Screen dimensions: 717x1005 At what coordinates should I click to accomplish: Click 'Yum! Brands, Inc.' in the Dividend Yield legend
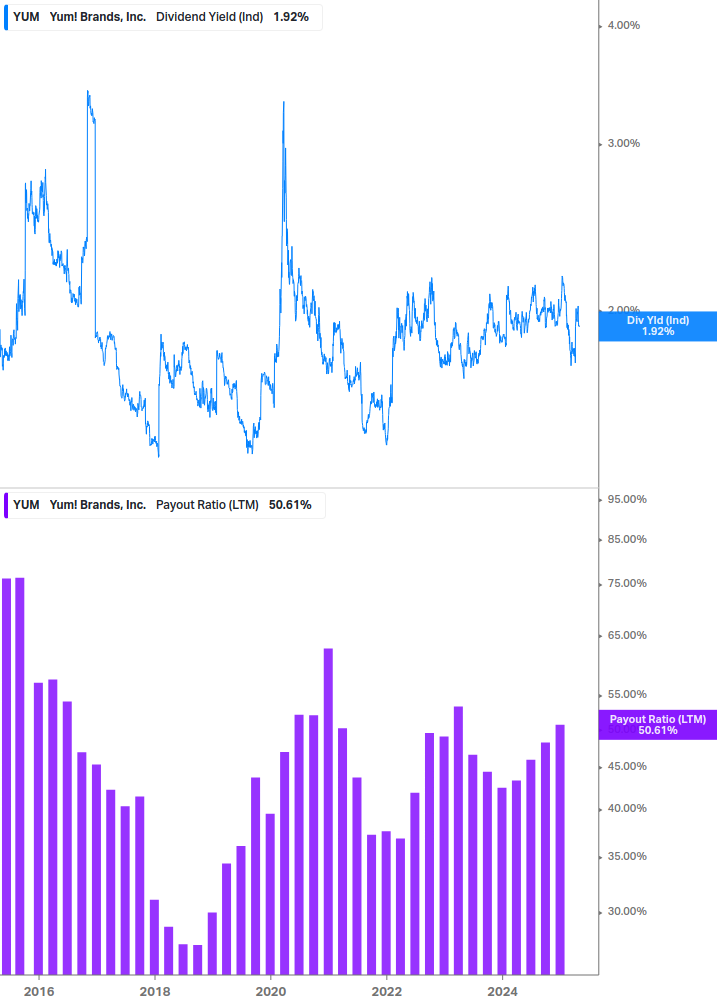click(x=97, y=17)
